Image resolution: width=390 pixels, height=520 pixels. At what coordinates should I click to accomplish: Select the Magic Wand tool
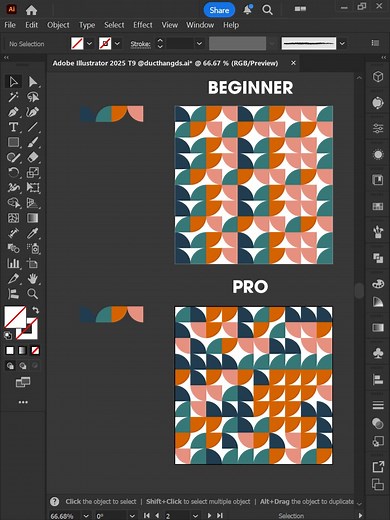tap(13, 97)
